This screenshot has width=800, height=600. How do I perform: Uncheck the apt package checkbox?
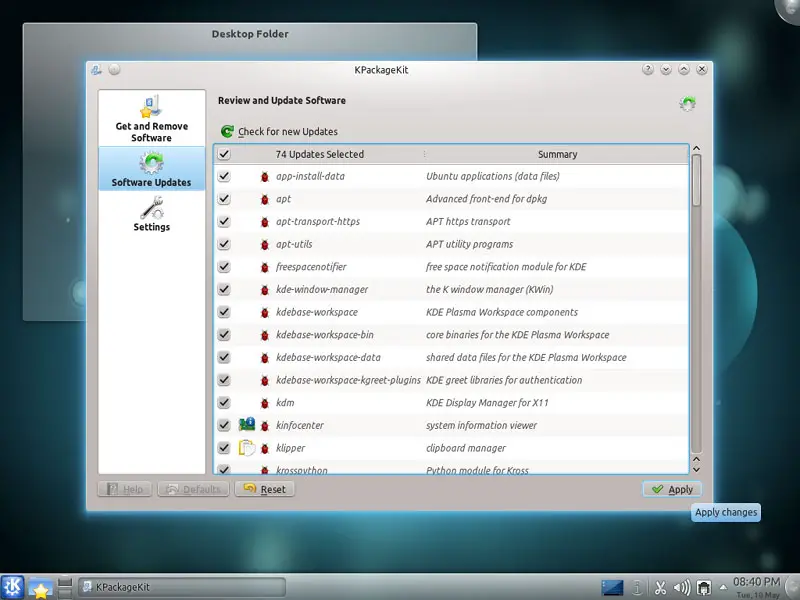coord(224,199)
